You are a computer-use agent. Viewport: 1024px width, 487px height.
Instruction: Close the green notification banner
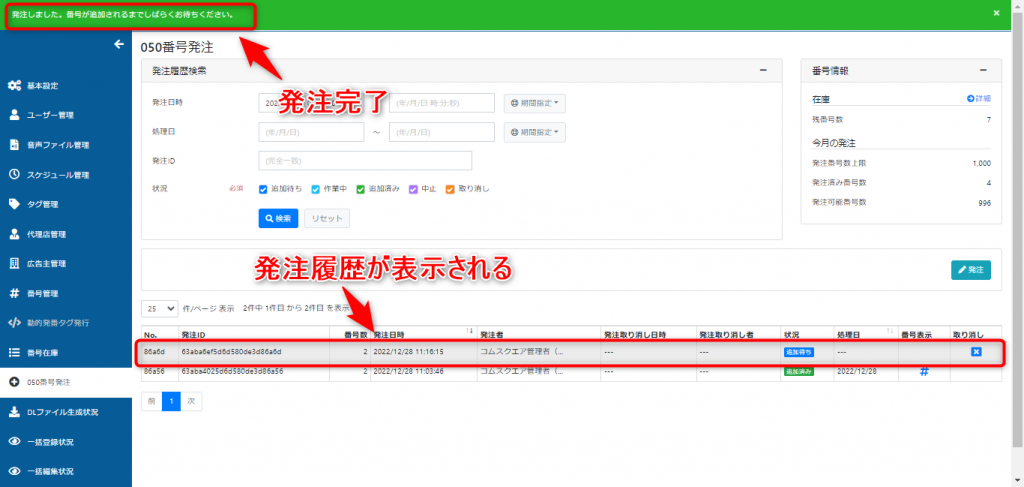click(996, 13)
